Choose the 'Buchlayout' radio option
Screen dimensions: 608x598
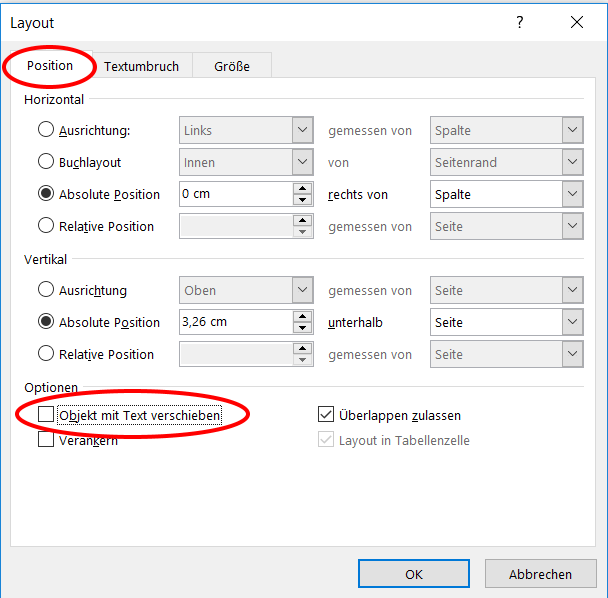coord(46,162)
